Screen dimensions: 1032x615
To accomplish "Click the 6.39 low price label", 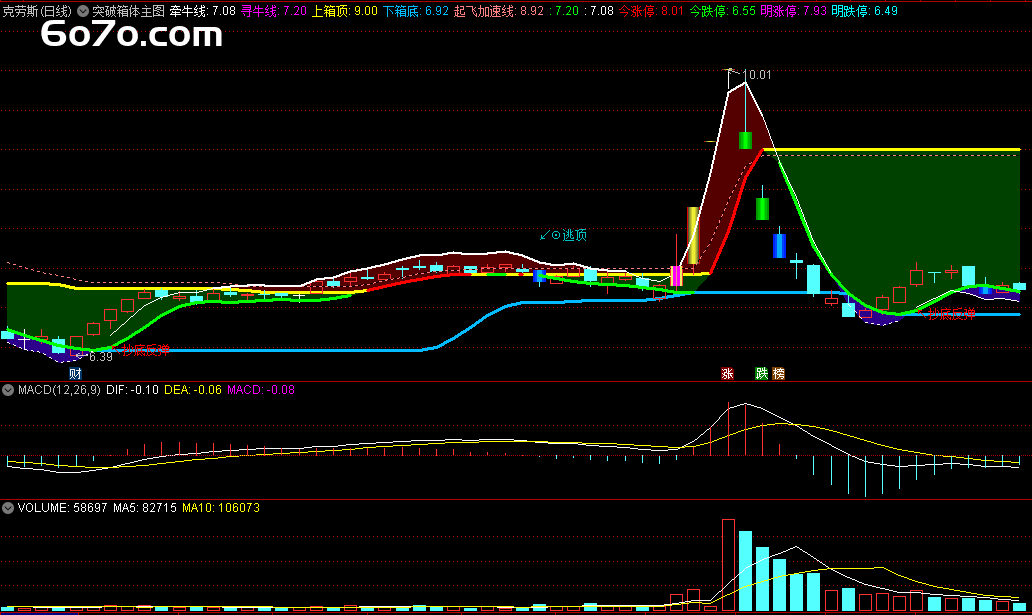I will click(x=101, y=357).
